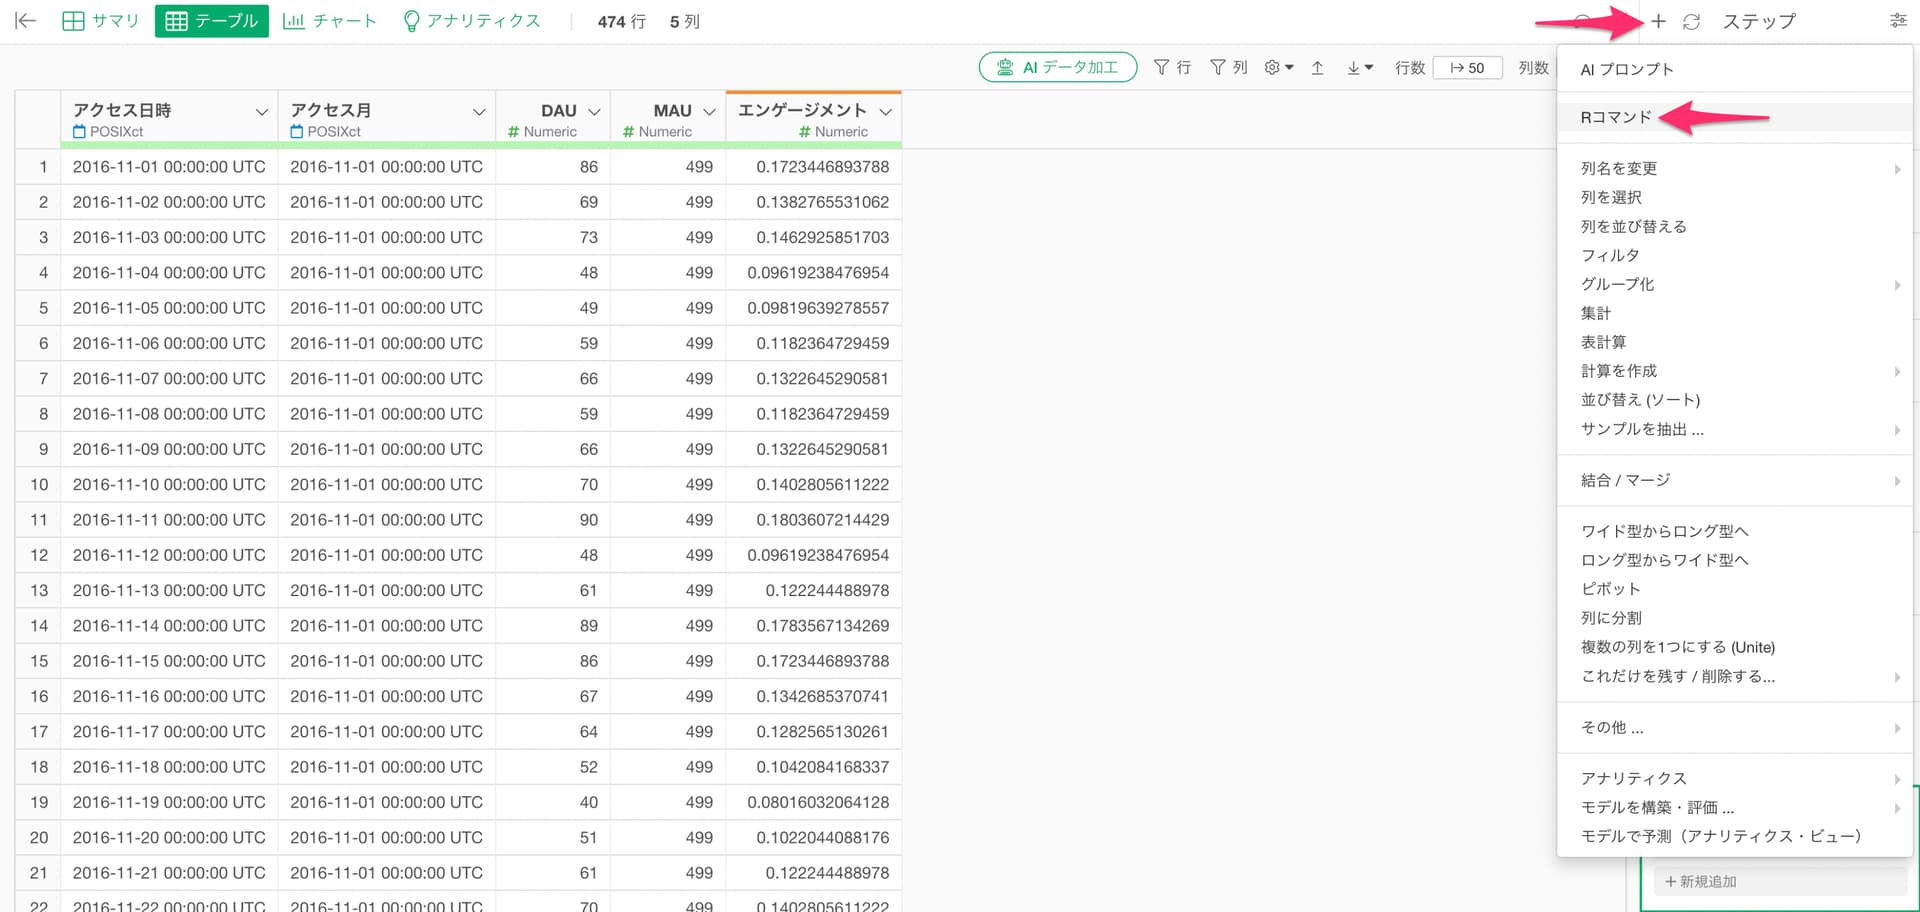
Task: Open the アナリティクス view tab
Action: coord(471,21)
